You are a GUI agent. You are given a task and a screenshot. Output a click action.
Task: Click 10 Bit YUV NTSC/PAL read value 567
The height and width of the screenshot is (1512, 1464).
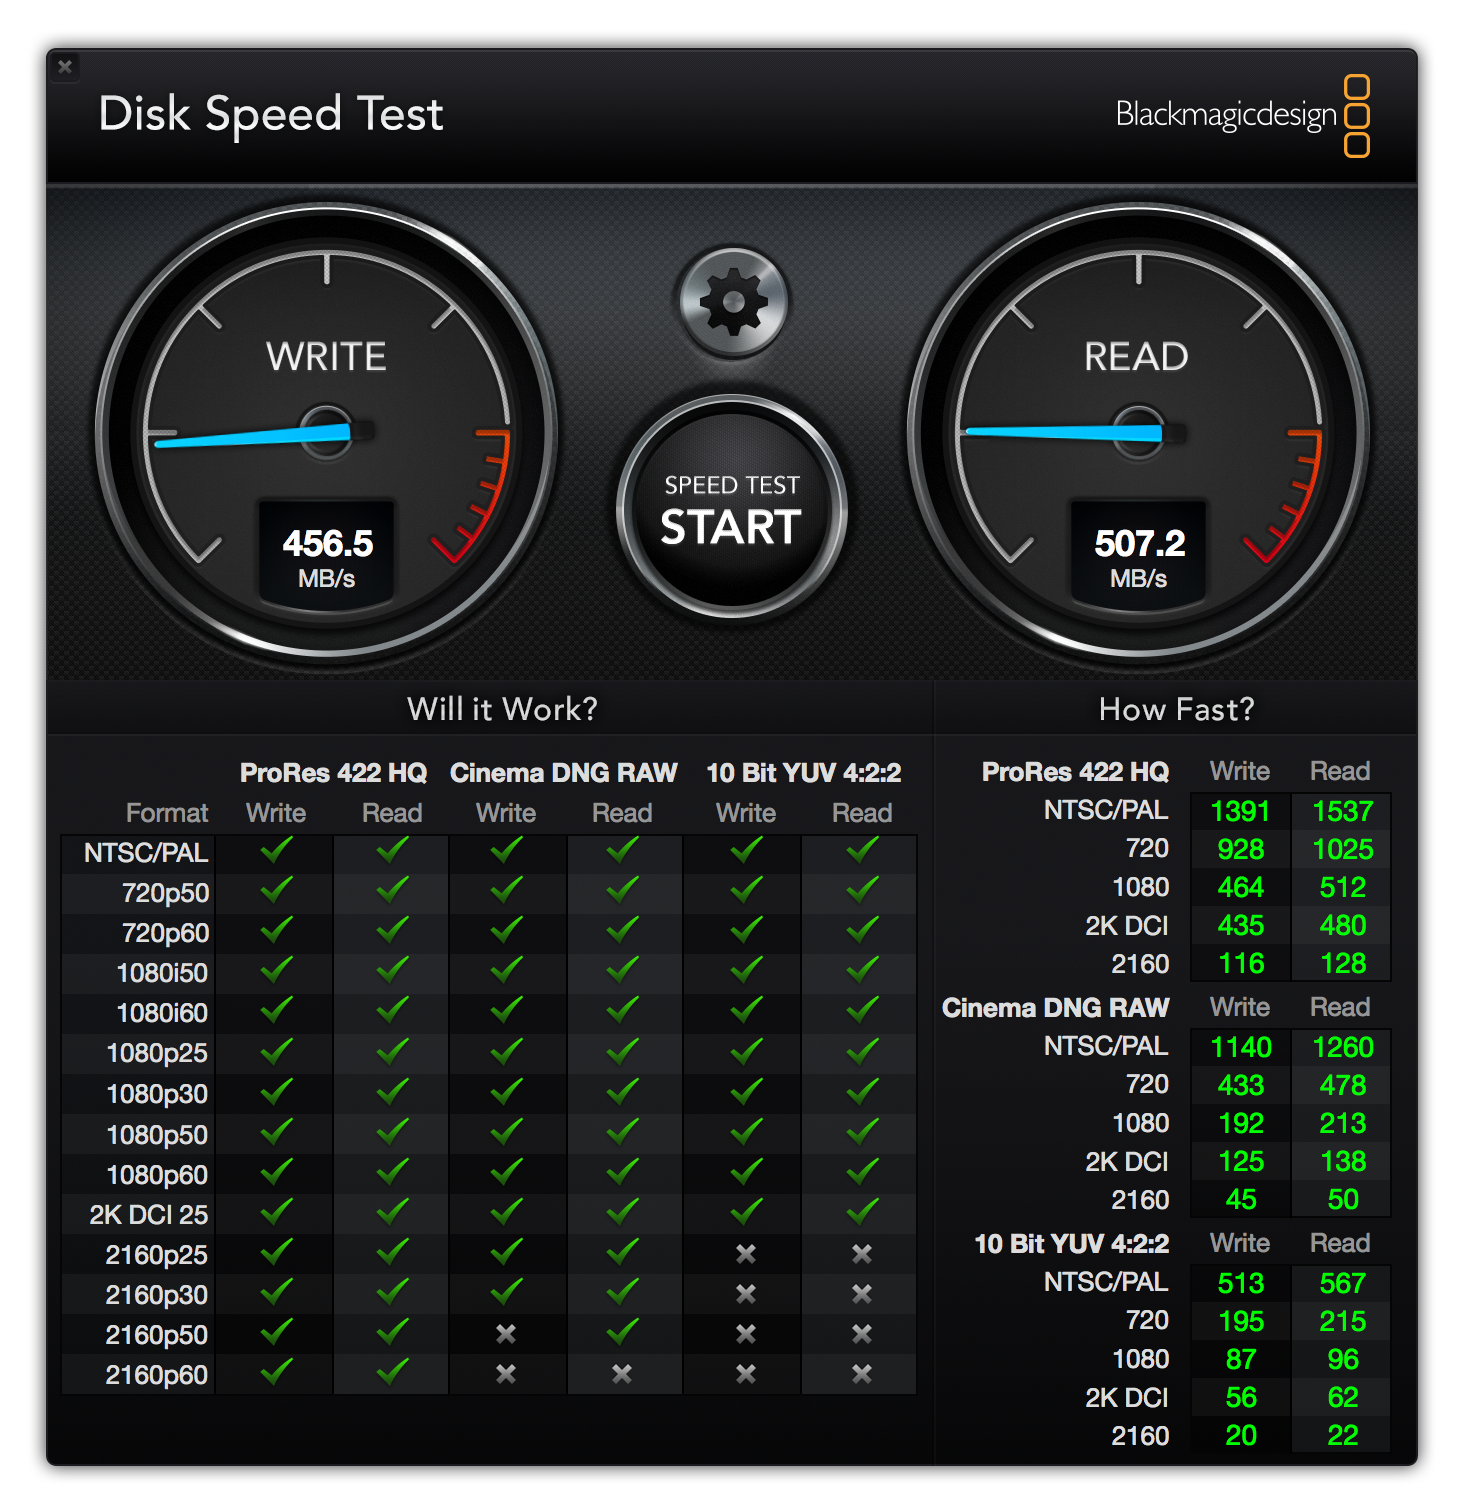[1342, 1283]
